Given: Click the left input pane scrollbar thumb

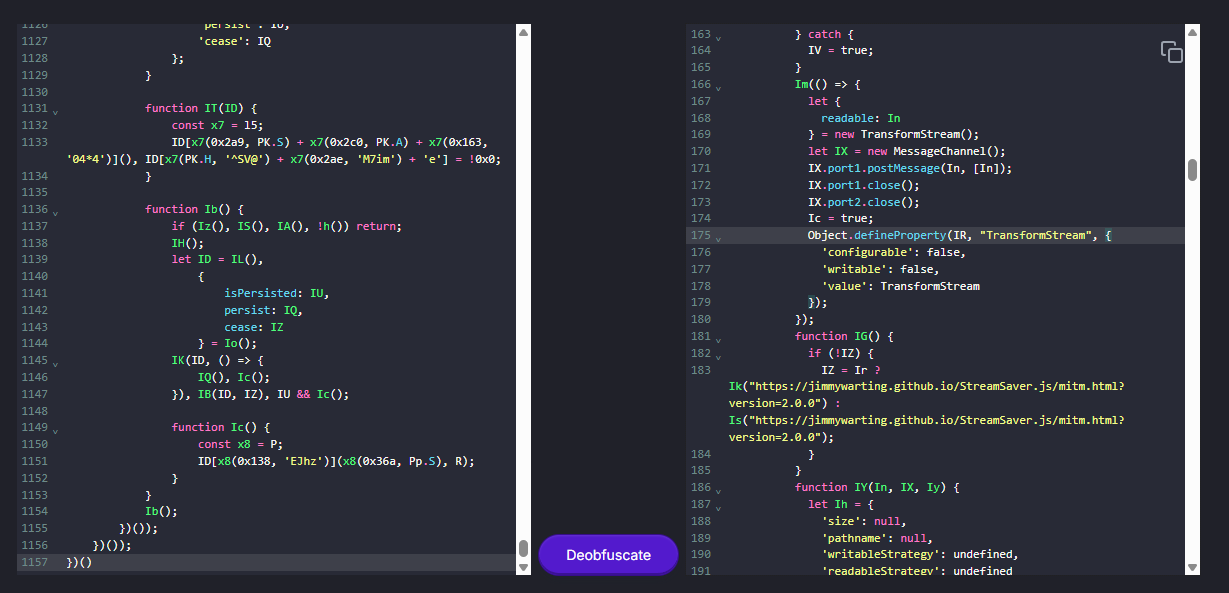Looking at the screenshot, I should (x=523, y=548).
